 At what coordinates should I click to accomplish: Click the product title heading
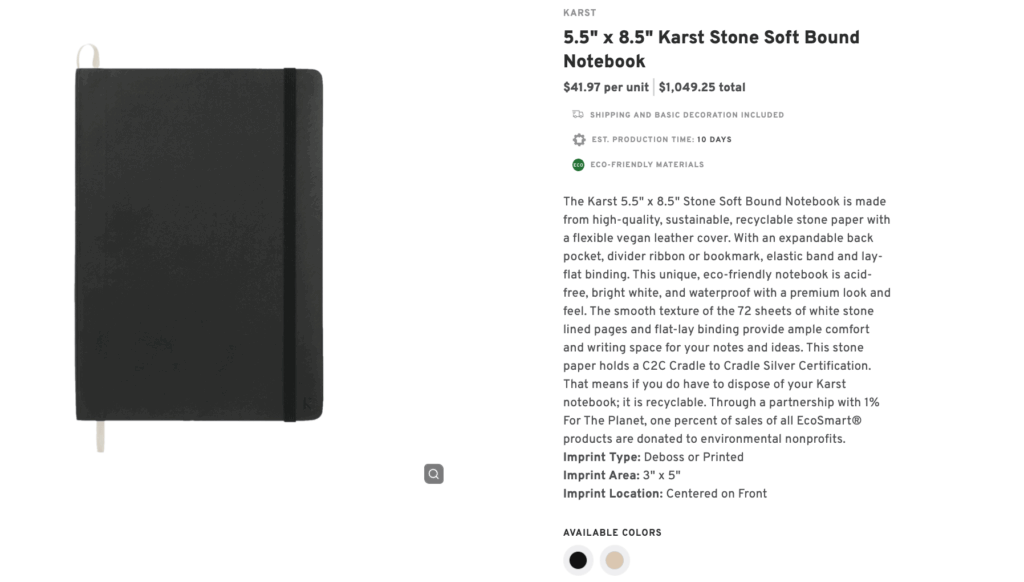tap(710, 48)
